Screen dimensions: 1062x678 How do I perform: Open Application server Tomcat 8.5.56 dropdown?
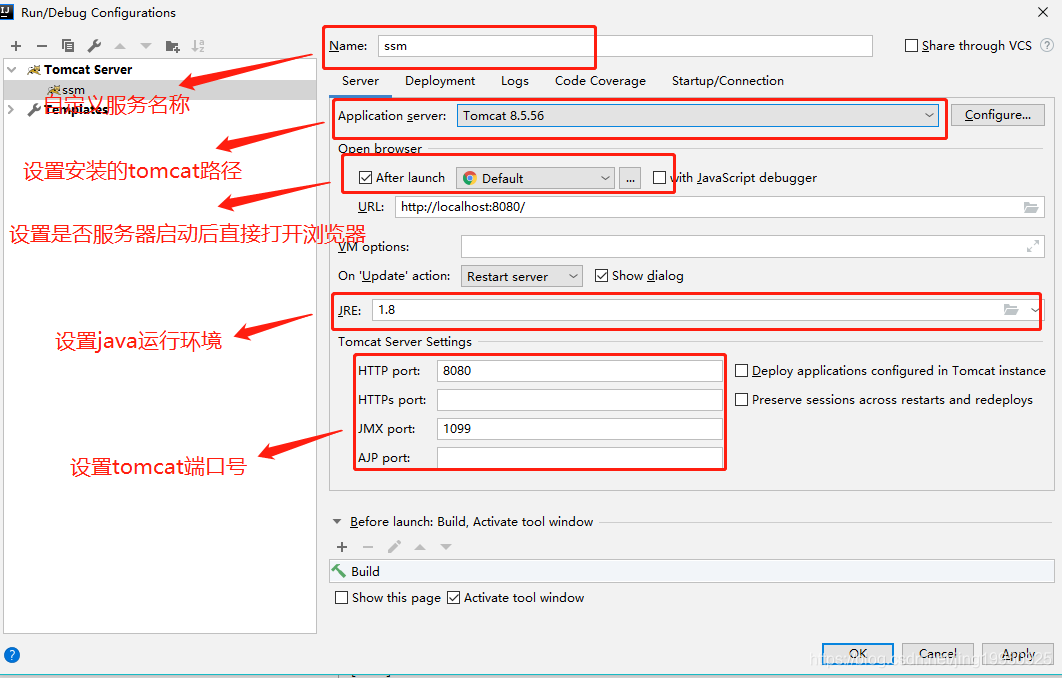click(698, 115)
